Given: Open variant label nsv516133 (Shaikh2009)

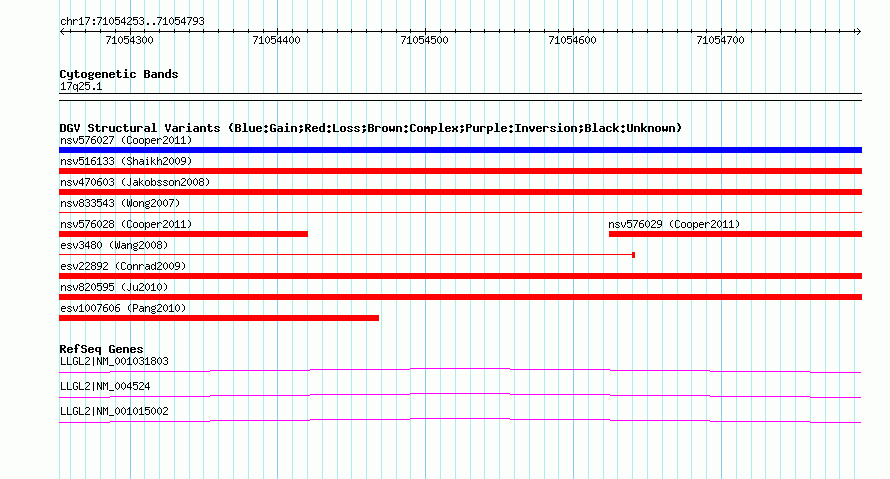Looking at the screenshot, I should click(126, 161).
